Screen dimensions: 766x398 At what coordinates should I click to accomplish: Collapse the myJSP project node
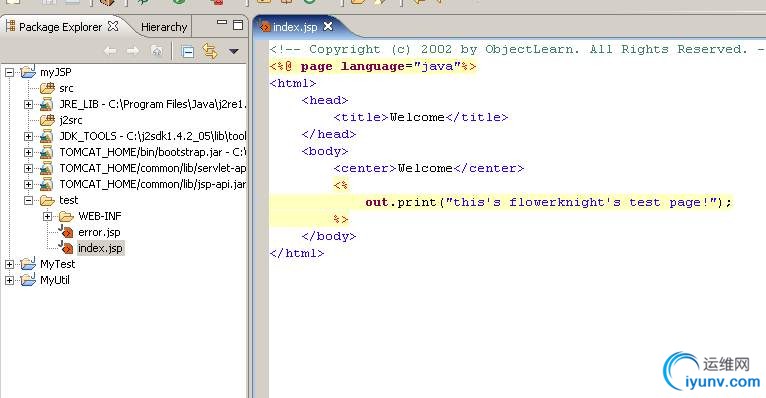click(x=9, y=72)
